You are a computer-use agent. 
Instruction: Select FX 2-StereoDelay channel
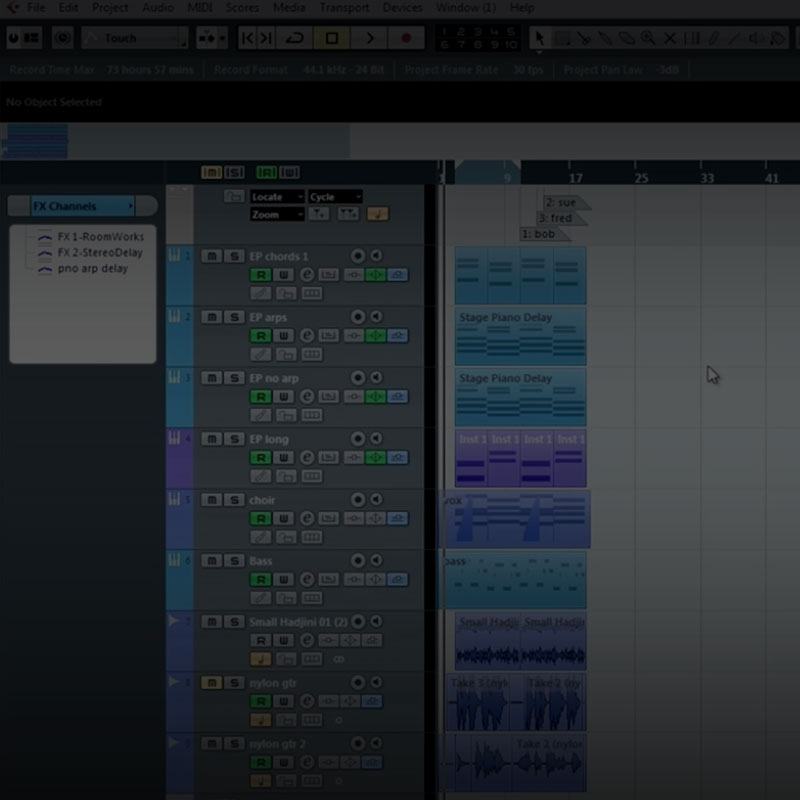pyautogui.click(x=100, y=253)
